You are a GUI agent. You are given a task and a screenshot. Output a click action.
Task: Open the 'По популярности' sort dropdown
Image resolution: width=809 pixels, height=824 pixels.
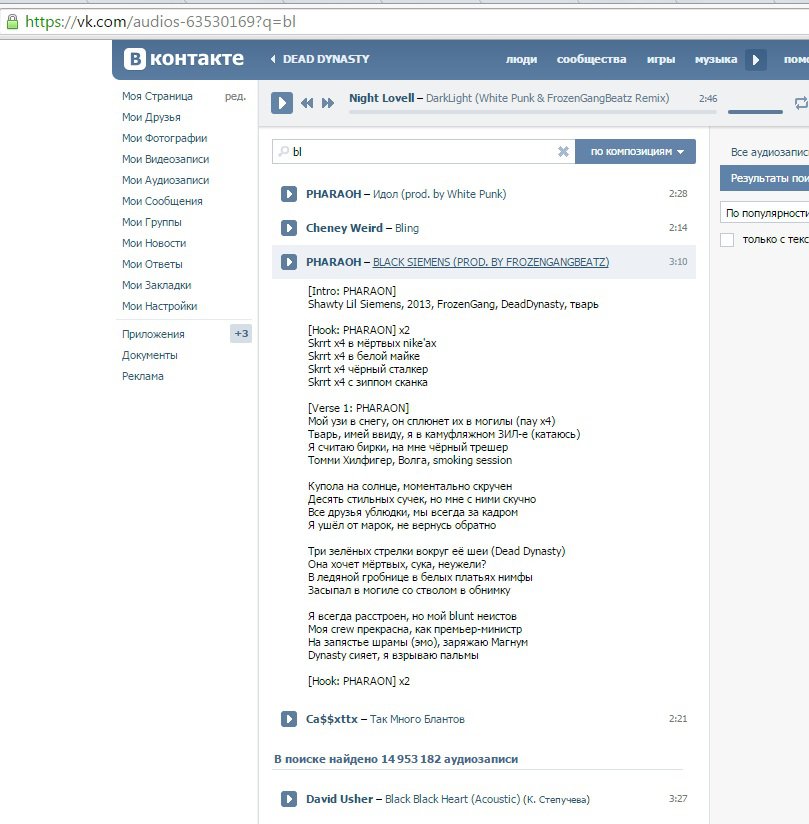pos(764,213)
